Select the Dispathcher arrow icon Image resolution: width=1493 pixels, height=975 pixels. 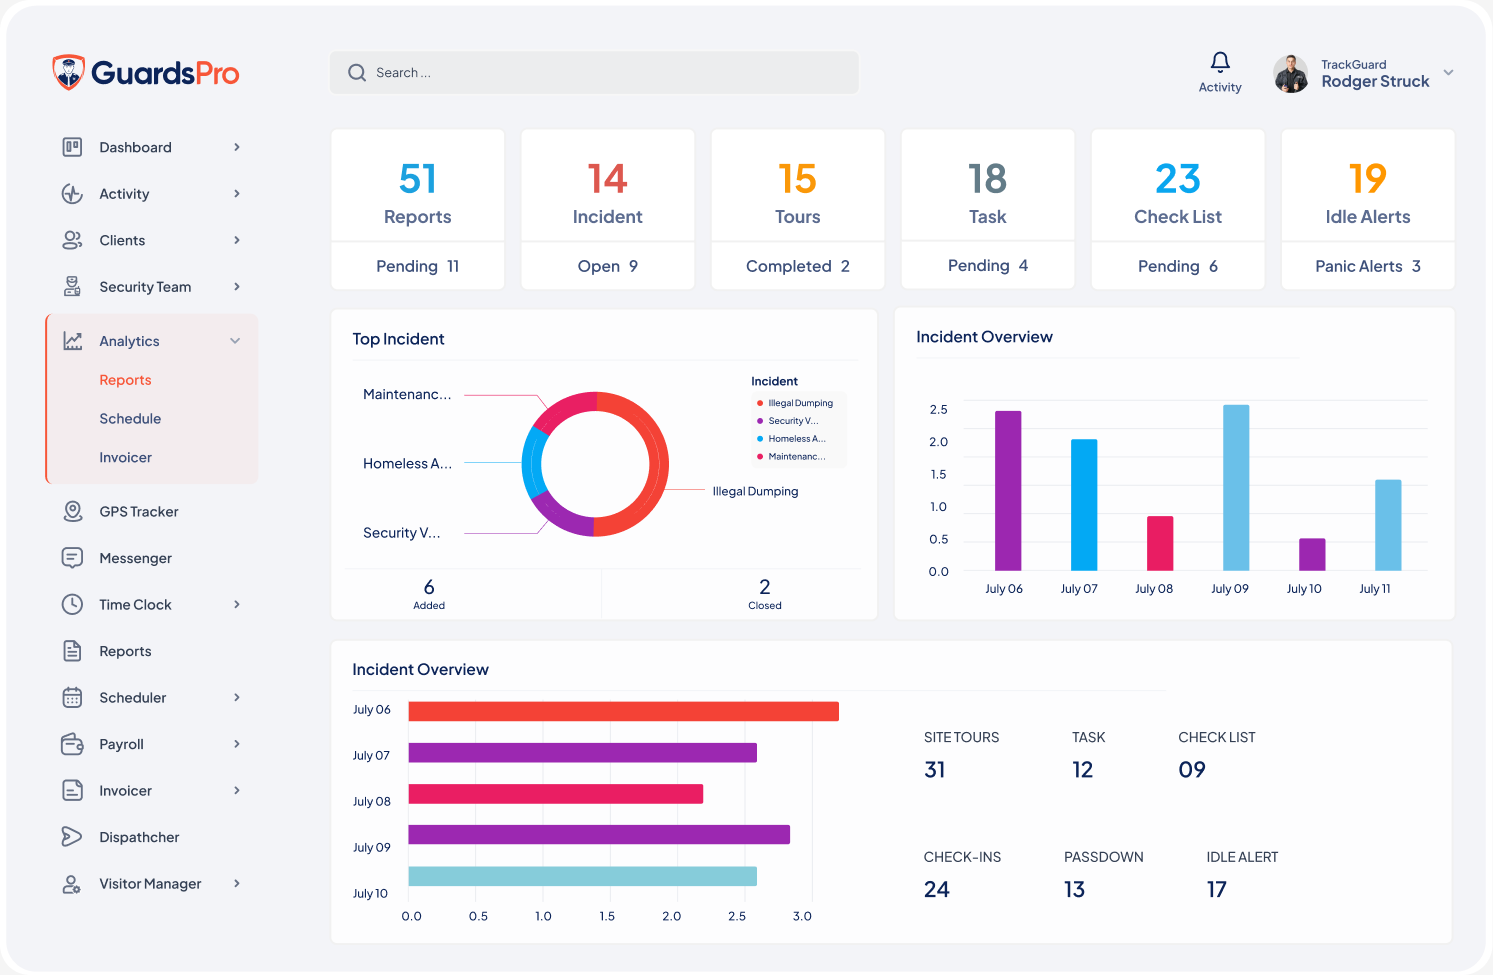pyautogui.click(x=72, y=837)
